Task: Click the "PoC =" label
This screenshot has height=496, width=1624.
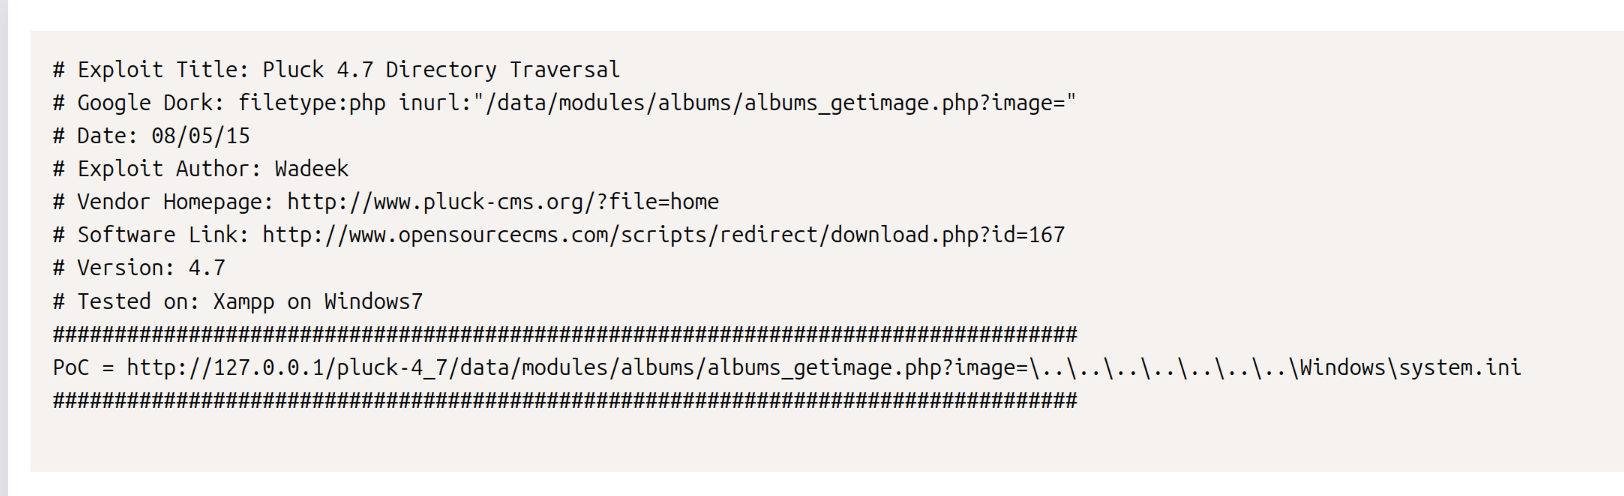Action: tap(84, 367)
